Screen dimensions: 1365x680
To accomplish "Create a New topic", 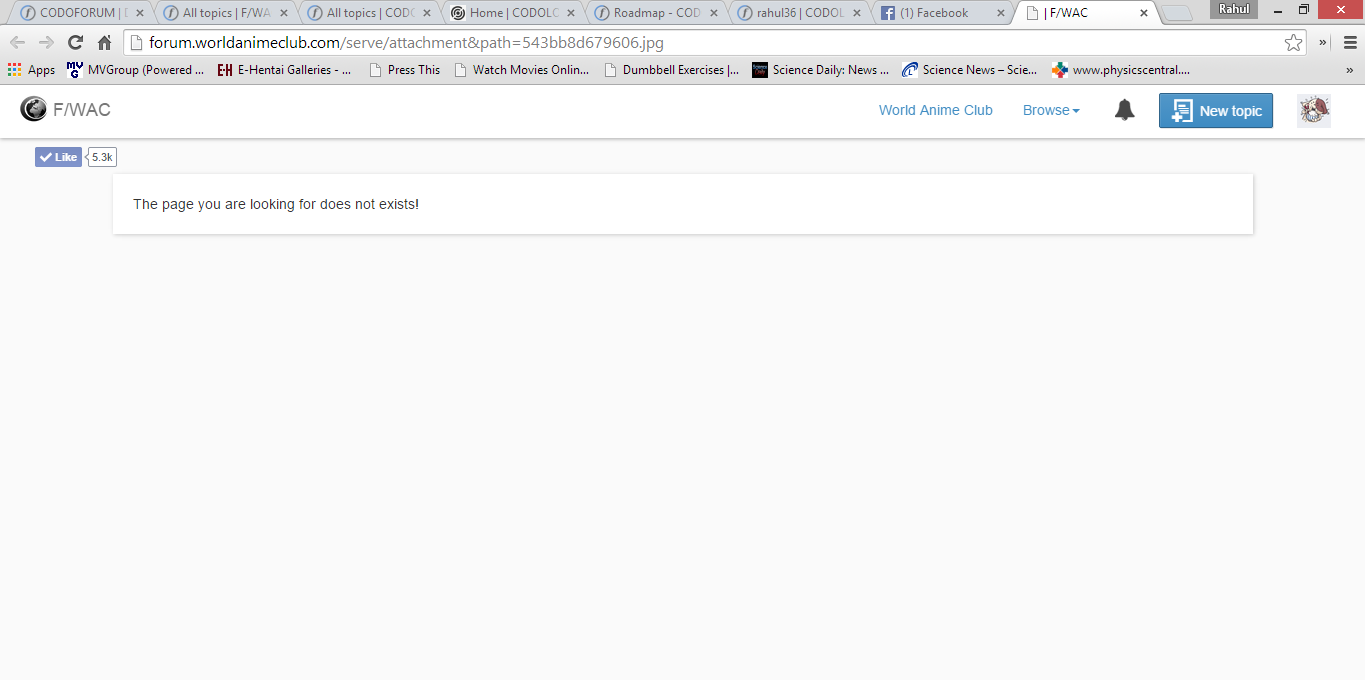I will 1216,111.
